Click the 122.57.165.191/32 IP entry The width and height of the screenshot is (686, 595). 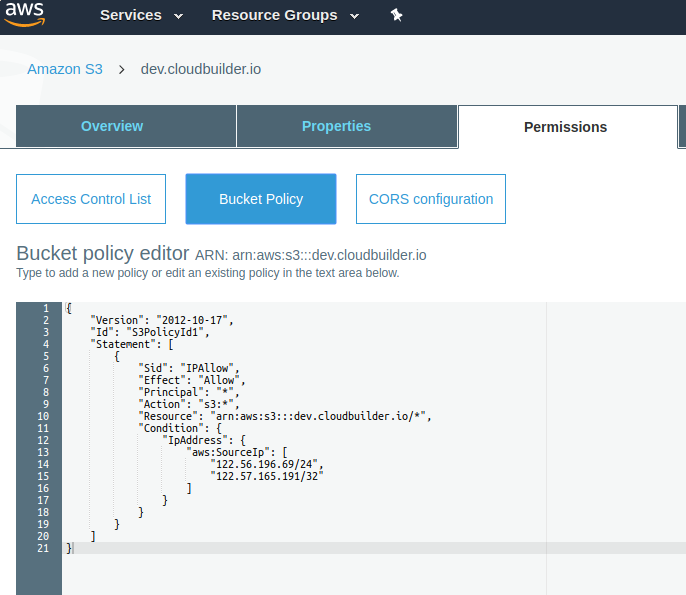coord(267,476)
